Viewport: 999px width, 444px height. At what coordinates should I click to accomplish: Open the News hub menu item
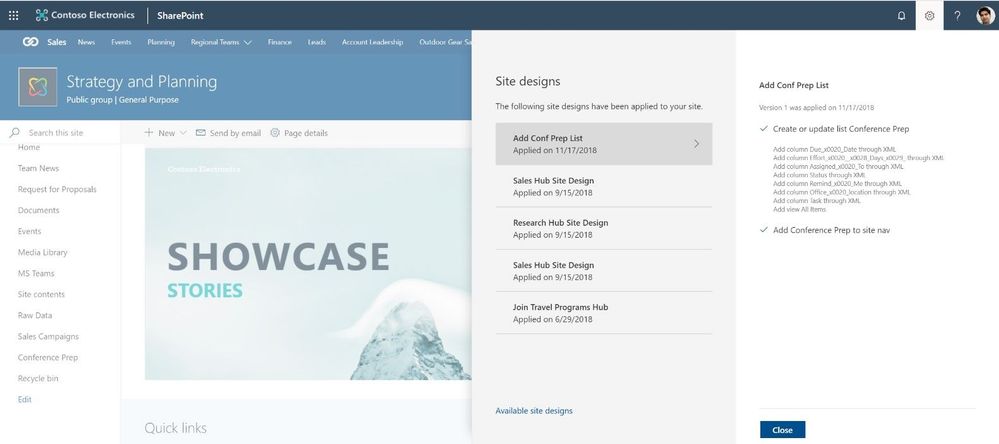86,42
